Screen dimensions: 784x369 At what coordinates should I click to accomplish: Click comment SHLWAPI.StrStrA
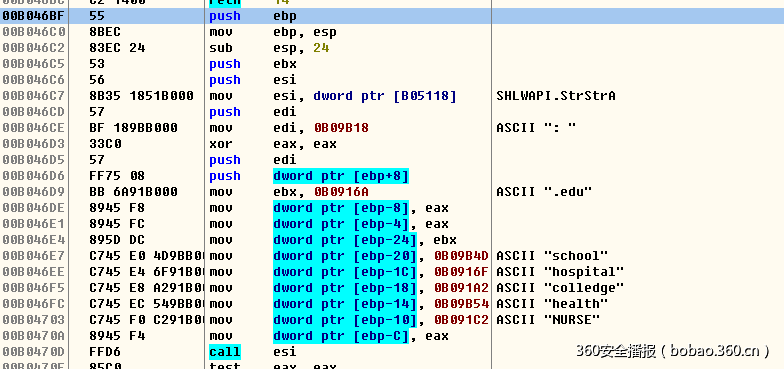[556, 96]
